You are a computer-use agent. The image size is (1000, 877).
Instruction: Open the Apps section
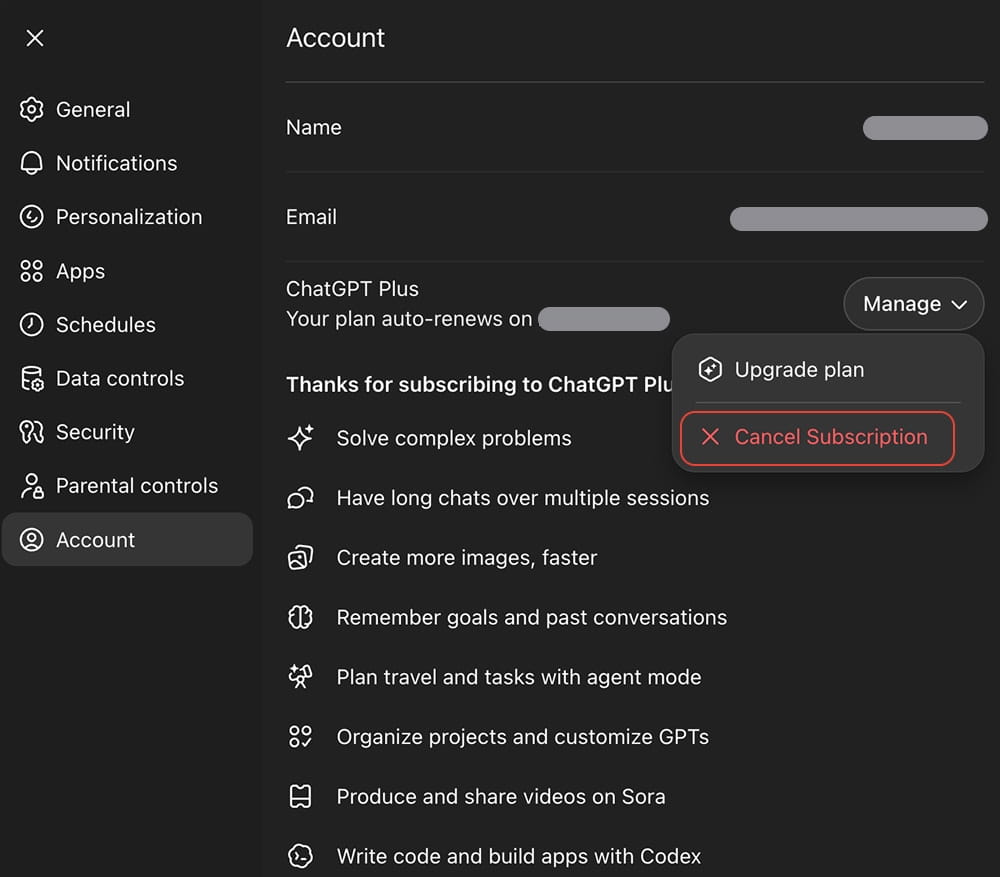click(x=128, y=271)
